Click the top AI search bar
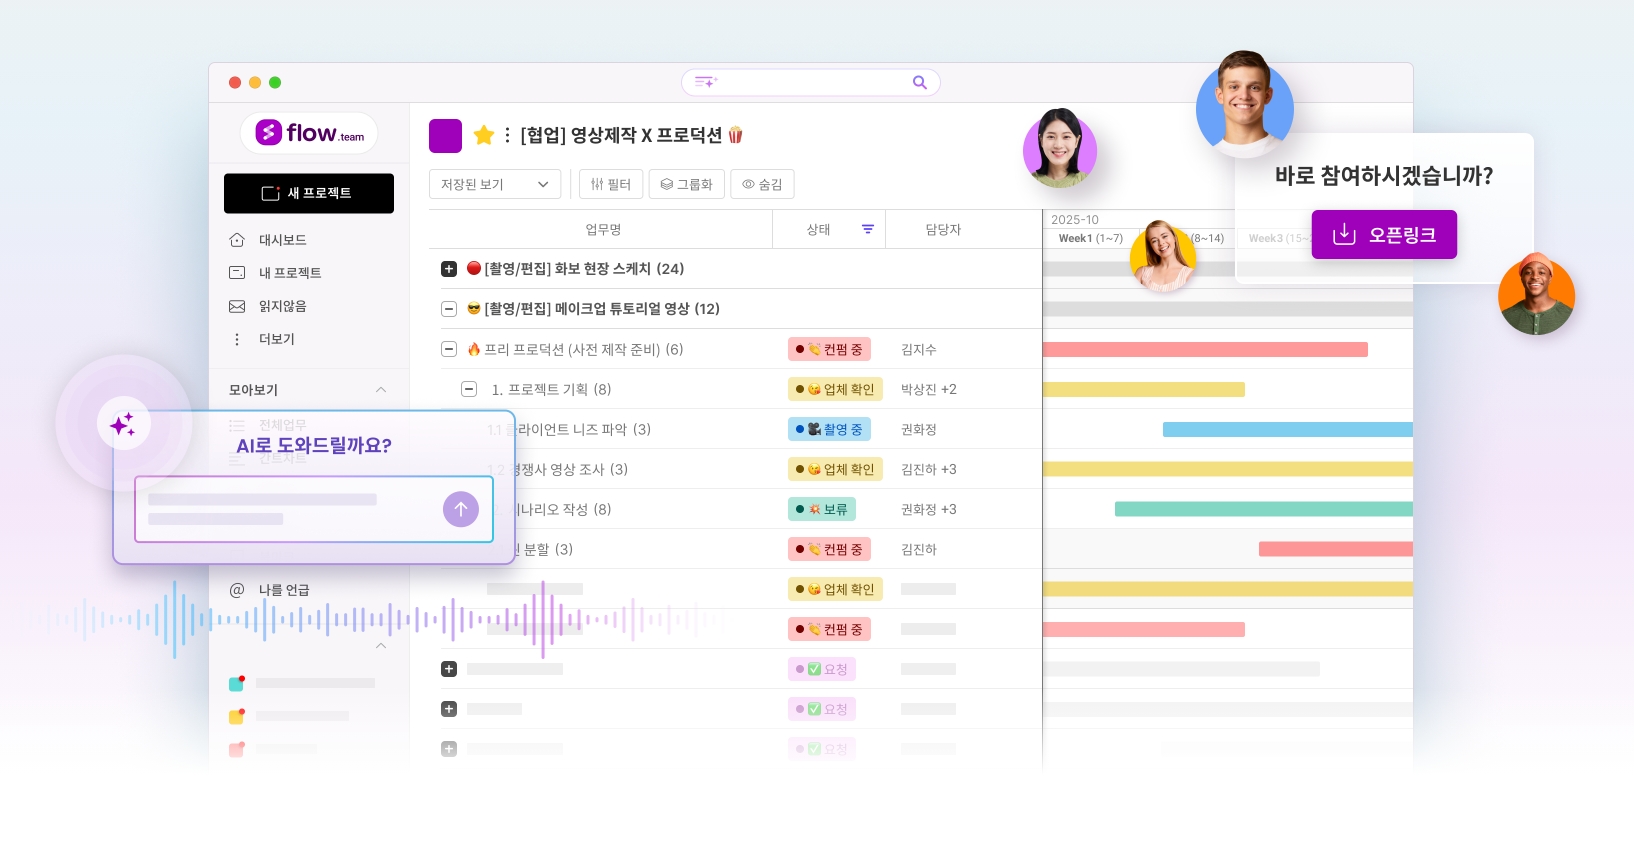The image size is (1634, 854). coord(811,82)
